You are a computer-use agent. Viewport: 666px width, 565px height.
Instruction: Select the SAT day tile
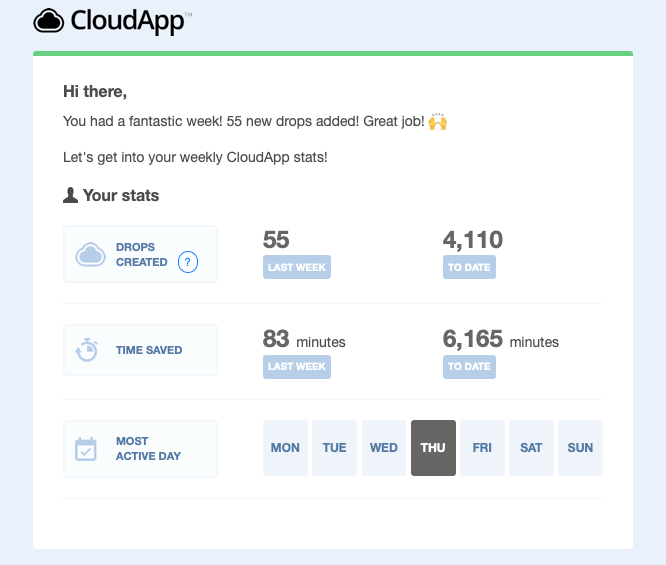(x=531, y=448)
